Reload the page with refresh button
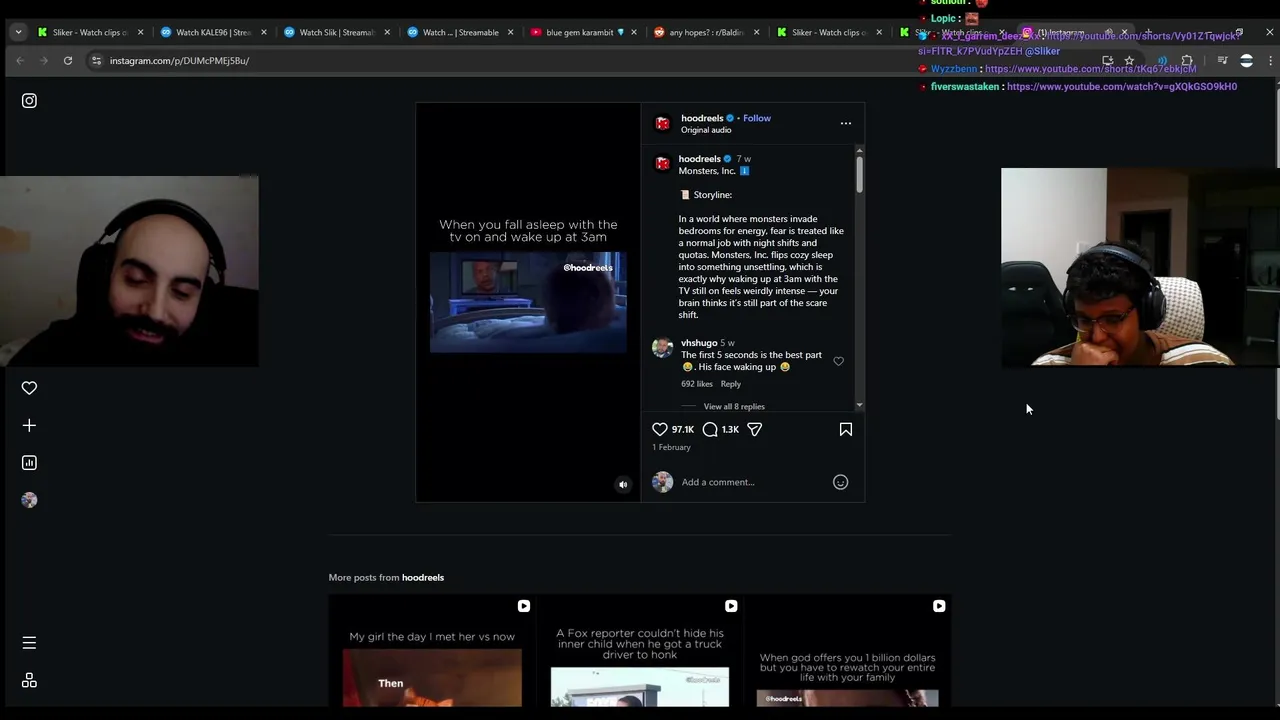This screenshot has width=1280, height=720. pos(68,60)
